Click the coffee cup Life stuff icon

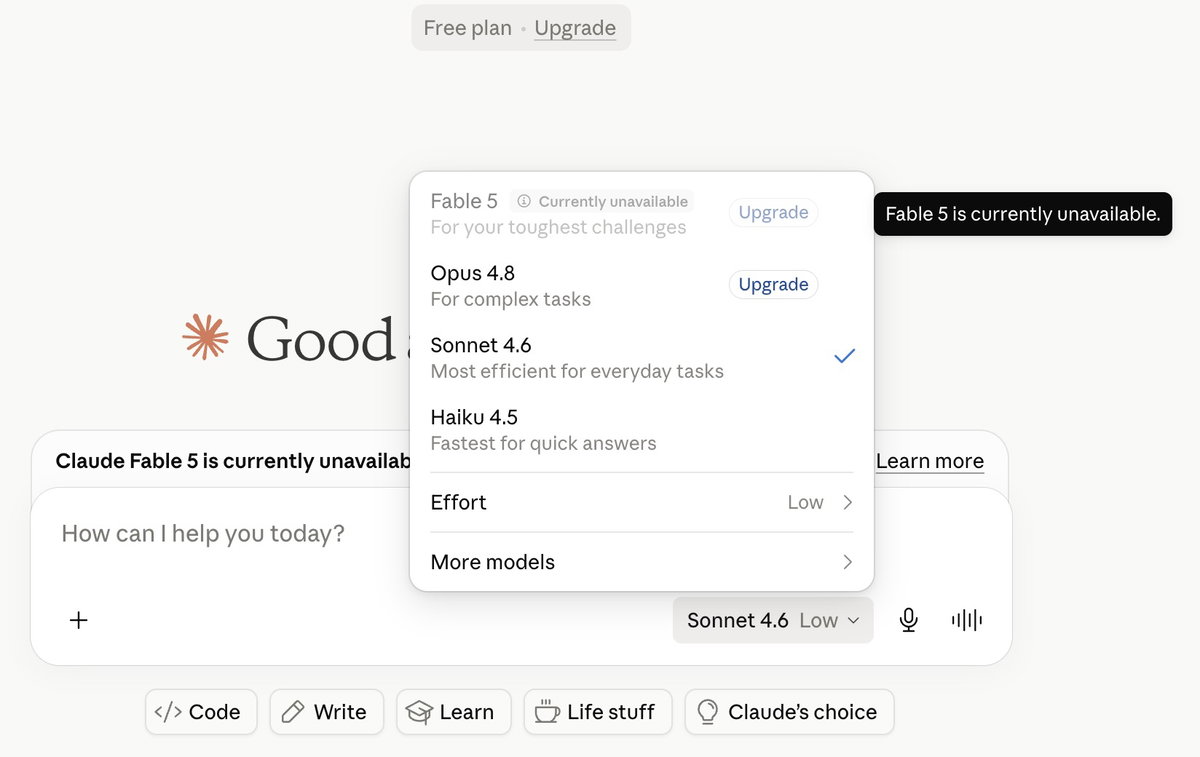pos(547,712)
